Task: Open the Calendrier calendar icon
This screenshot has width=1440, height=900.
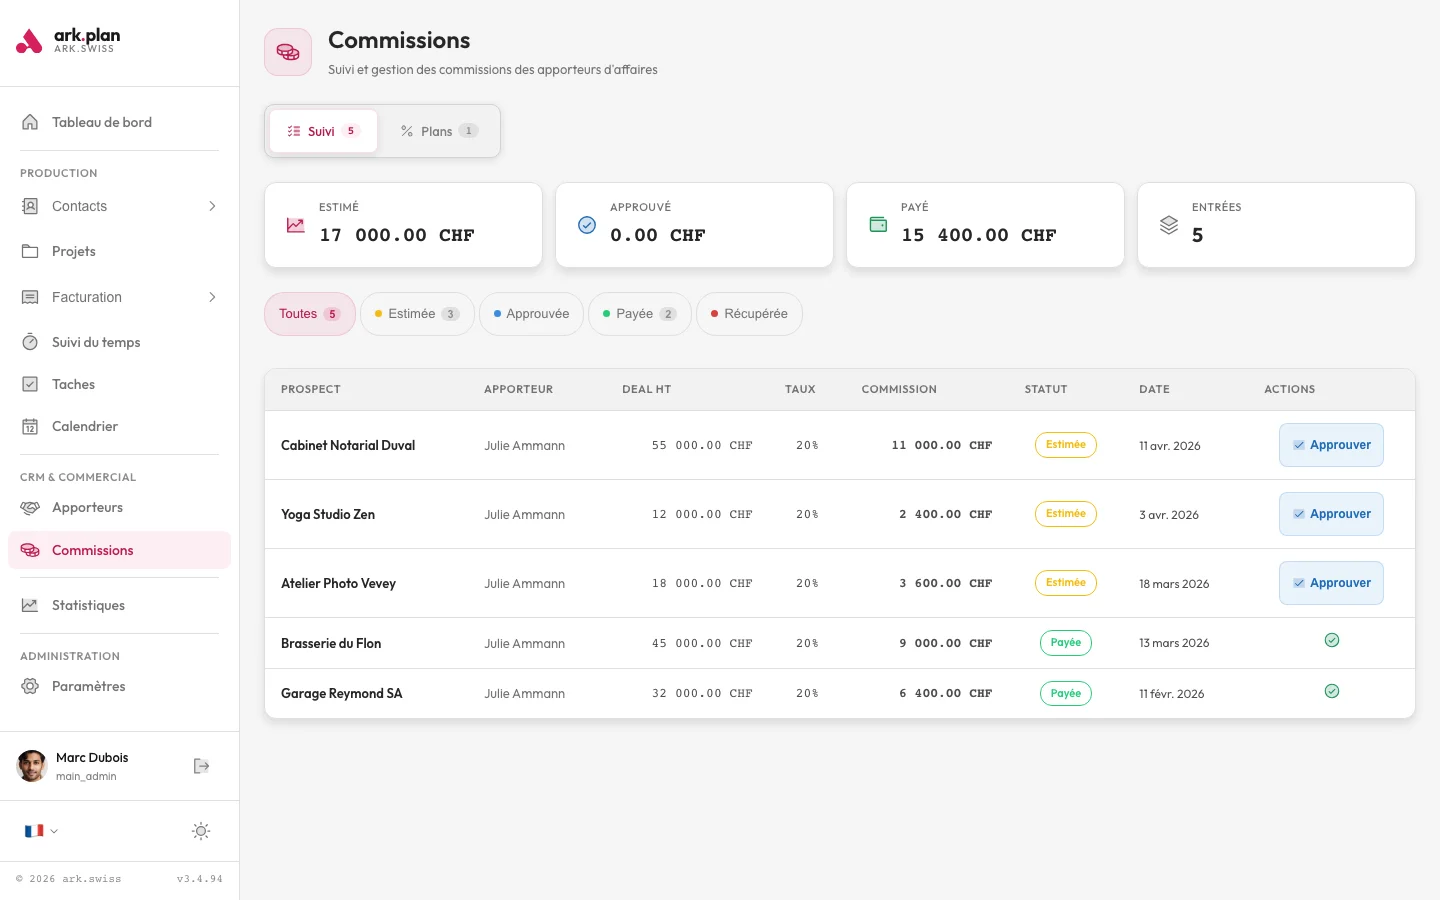Action: (30, 426)
